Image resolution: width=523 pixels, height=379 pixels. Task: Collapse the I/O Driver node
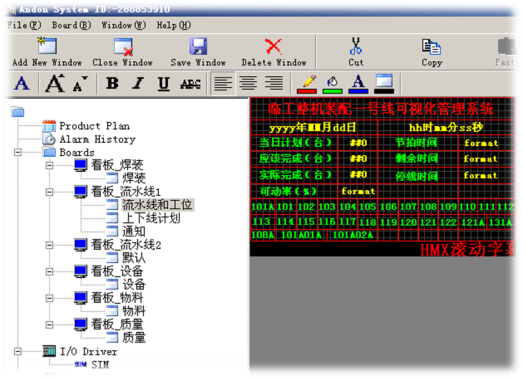coord(18,351)
